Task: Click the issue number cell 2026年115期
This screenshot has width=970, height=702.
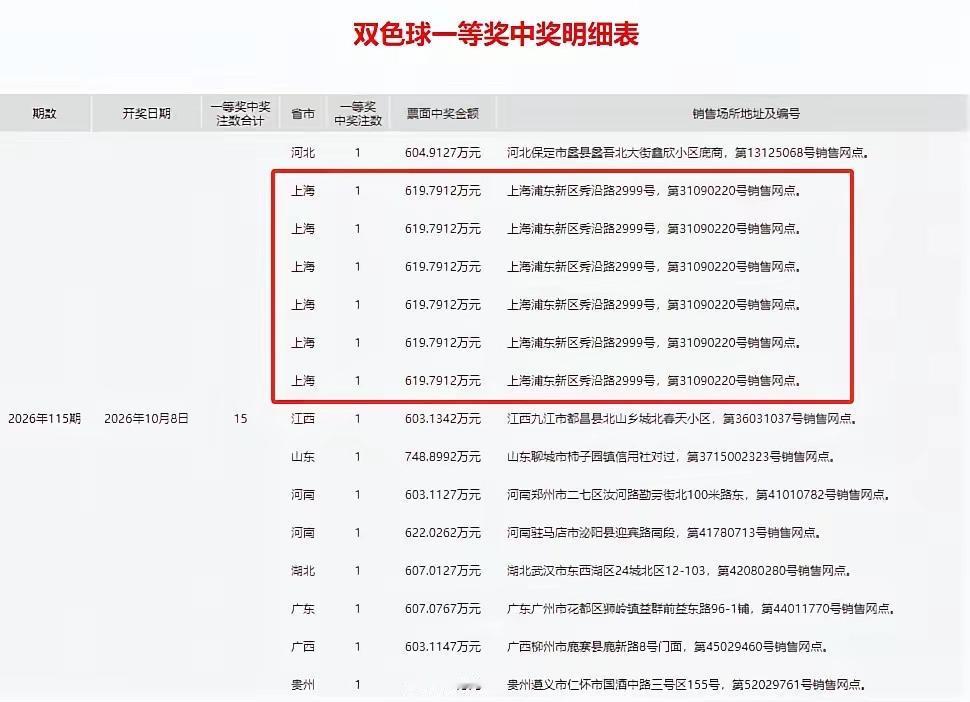Action: (x=45, y=419)
